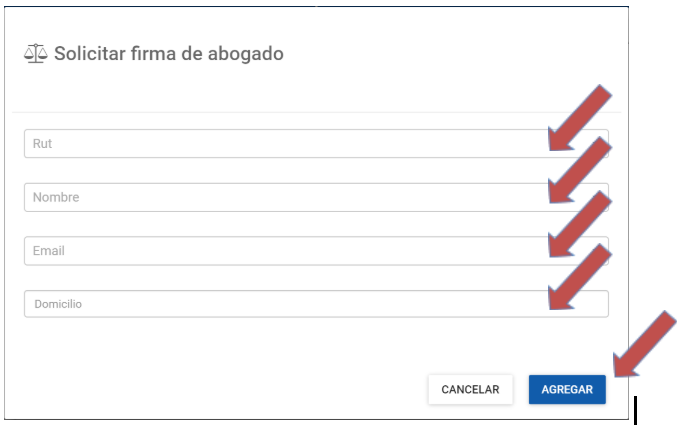Image resolution: width=680 pixels, height=427 pixels.
Task: Click the red arrow pointing at Email
Action: tap(580, 226)
